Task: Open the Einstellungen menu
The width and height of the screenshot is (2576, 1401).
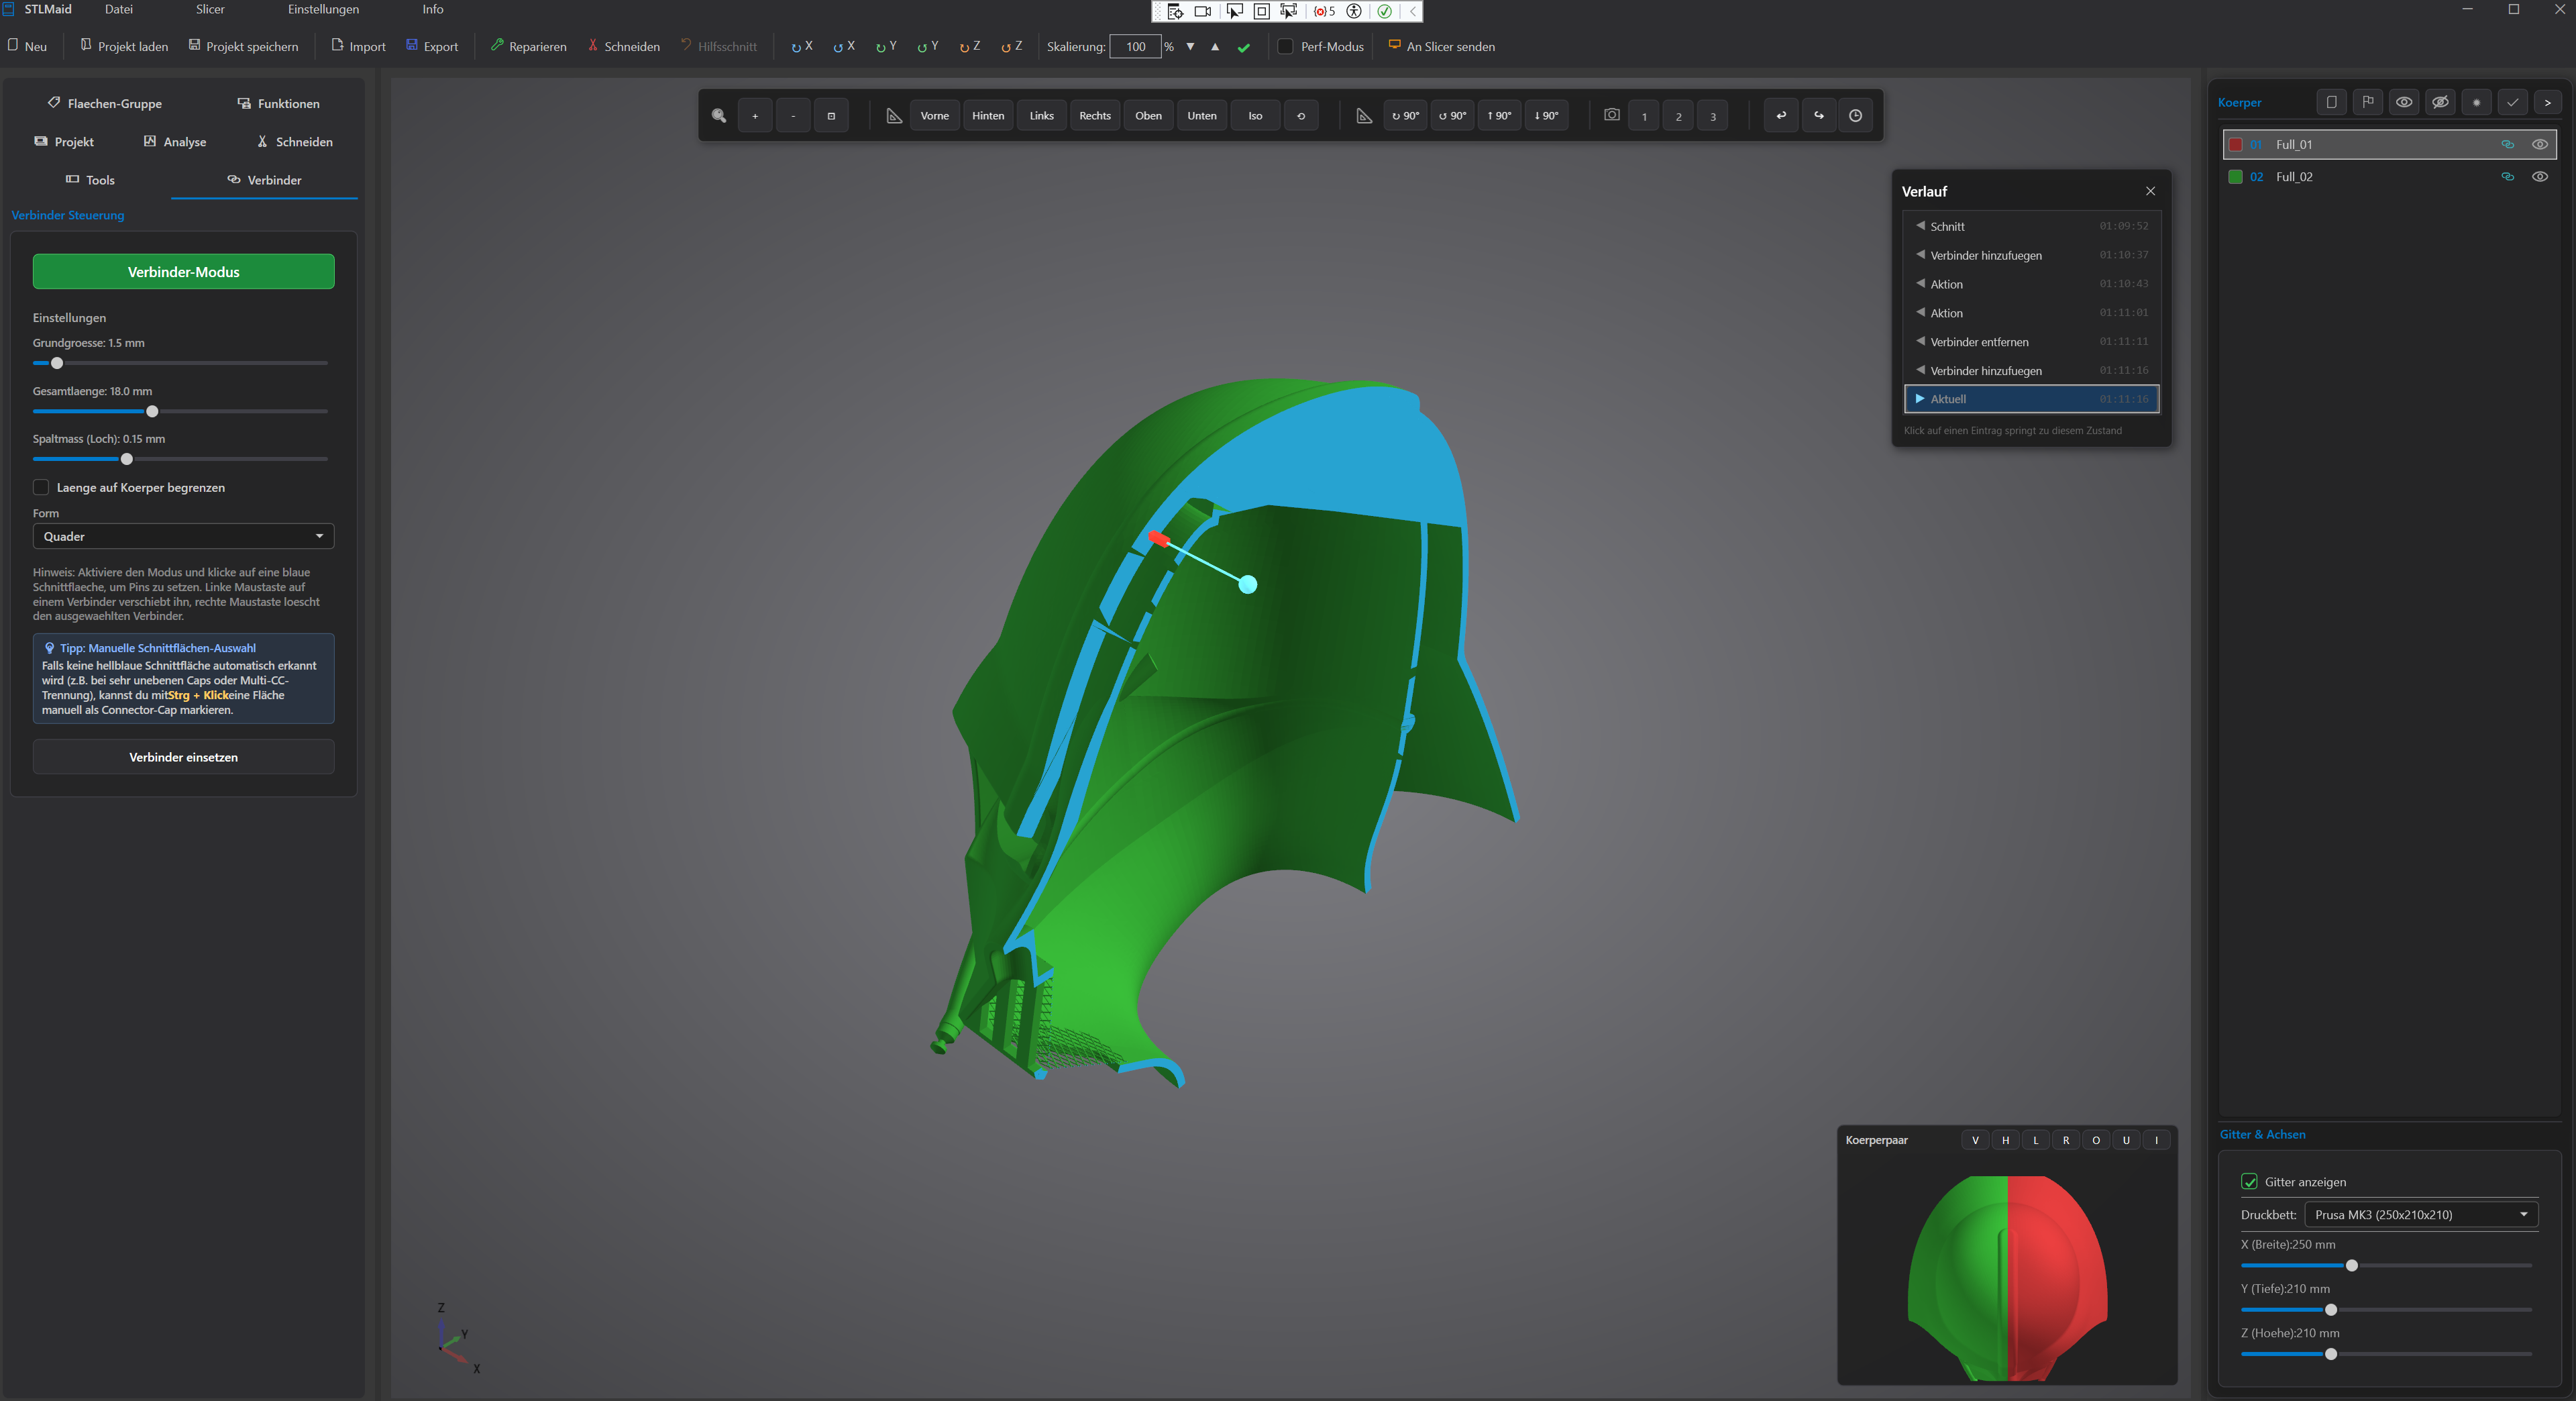Action: tap(323, 10)
